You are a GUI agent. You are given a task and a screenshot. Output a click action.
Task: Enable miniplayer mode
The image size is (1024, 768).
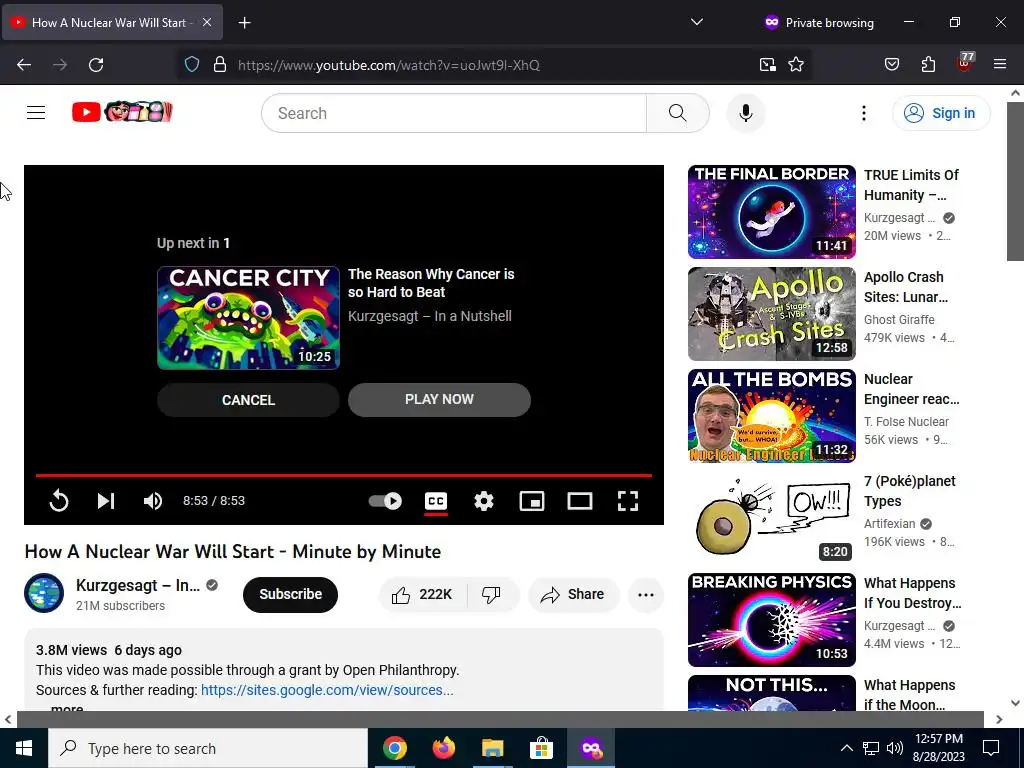[x=532, y=501]
